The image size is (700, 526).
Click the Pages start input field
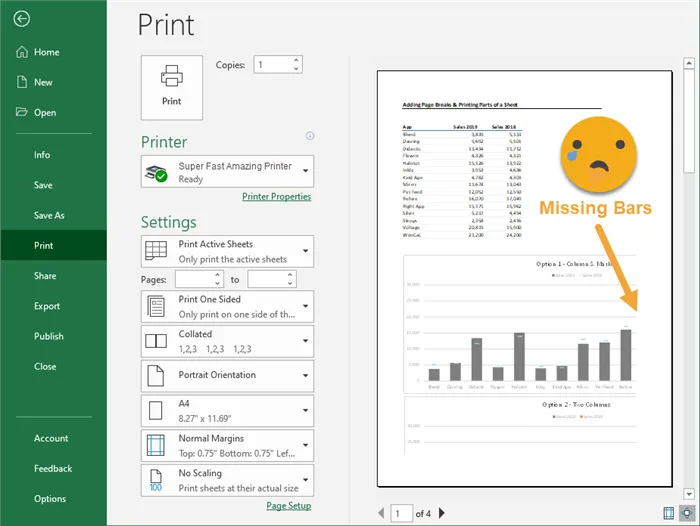point(198,280)
